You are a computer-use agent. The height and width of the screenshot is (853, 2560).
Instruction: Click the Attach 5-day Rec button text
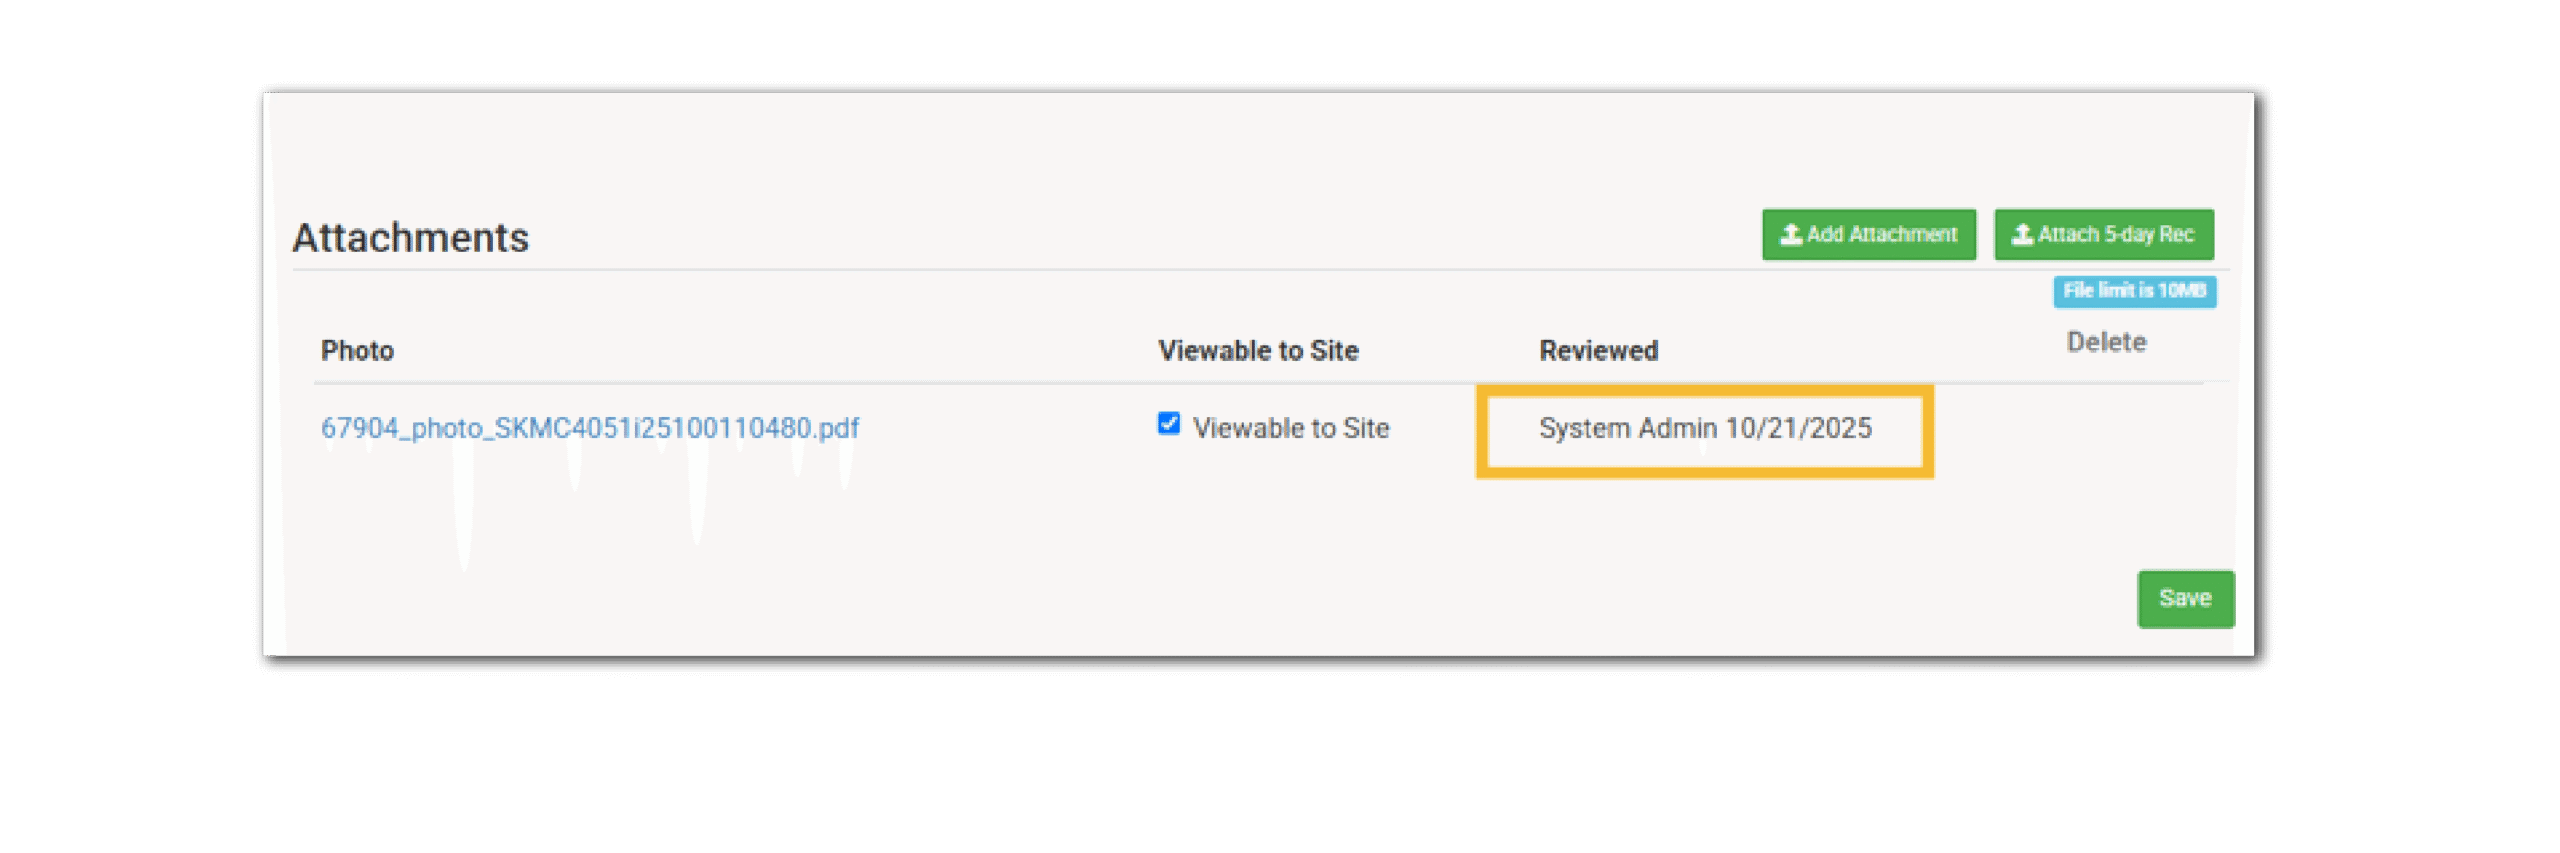[2116, 234]
